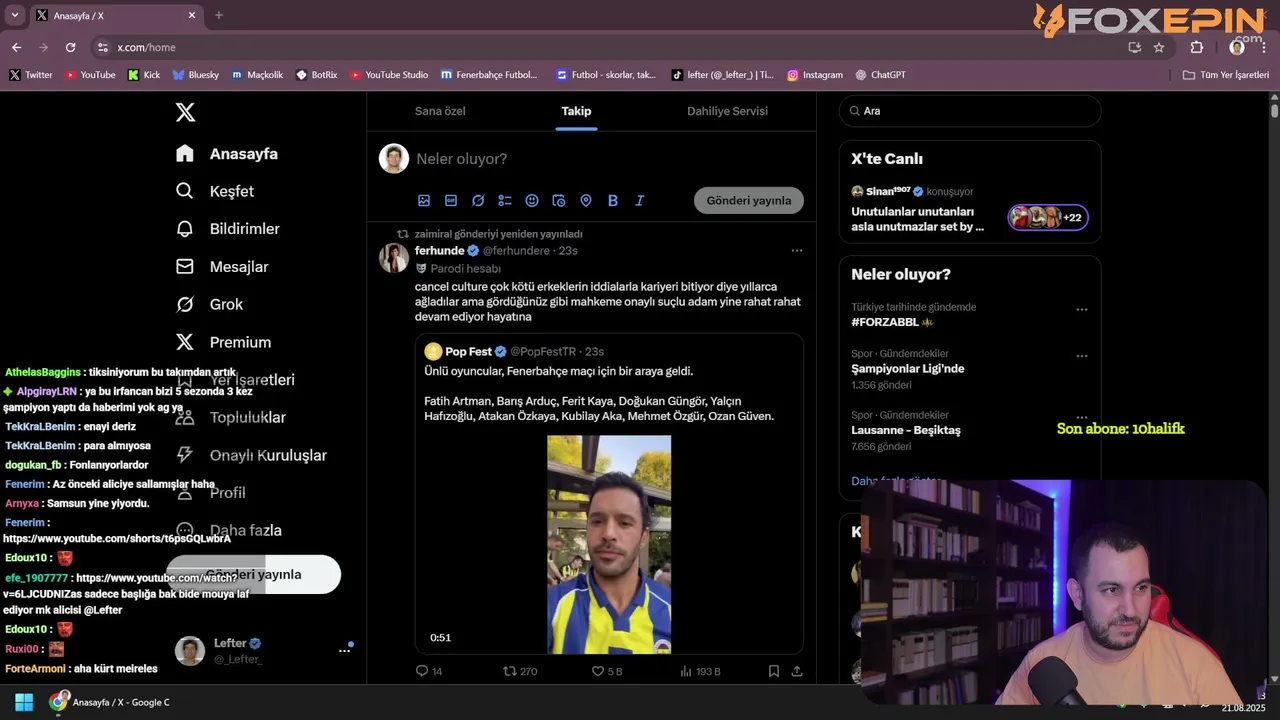The height and width of the screenshot is (720, 1280).
Task: Click Grok enhance icon in composer
Action: (478, 201)
